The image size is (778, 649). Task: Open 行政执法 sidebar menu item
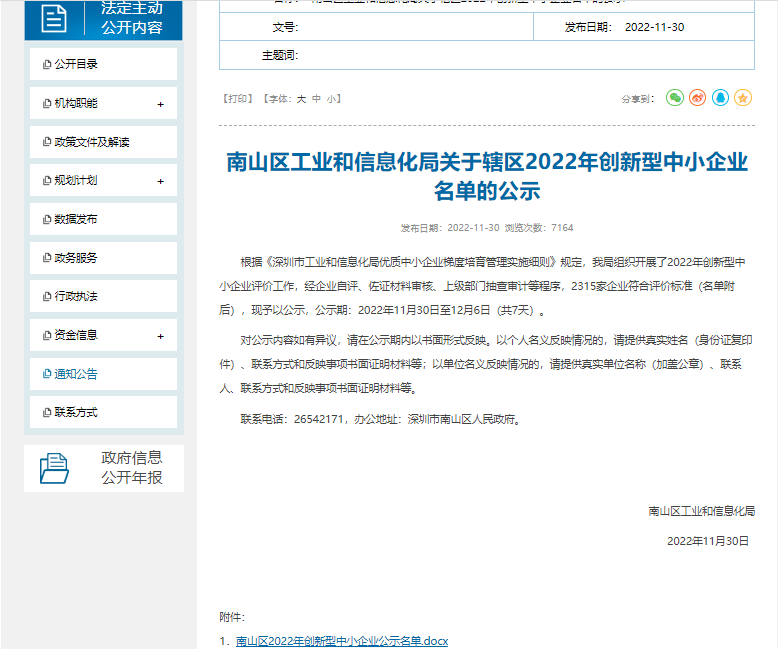pyautogui.click(x=76, y=297)
